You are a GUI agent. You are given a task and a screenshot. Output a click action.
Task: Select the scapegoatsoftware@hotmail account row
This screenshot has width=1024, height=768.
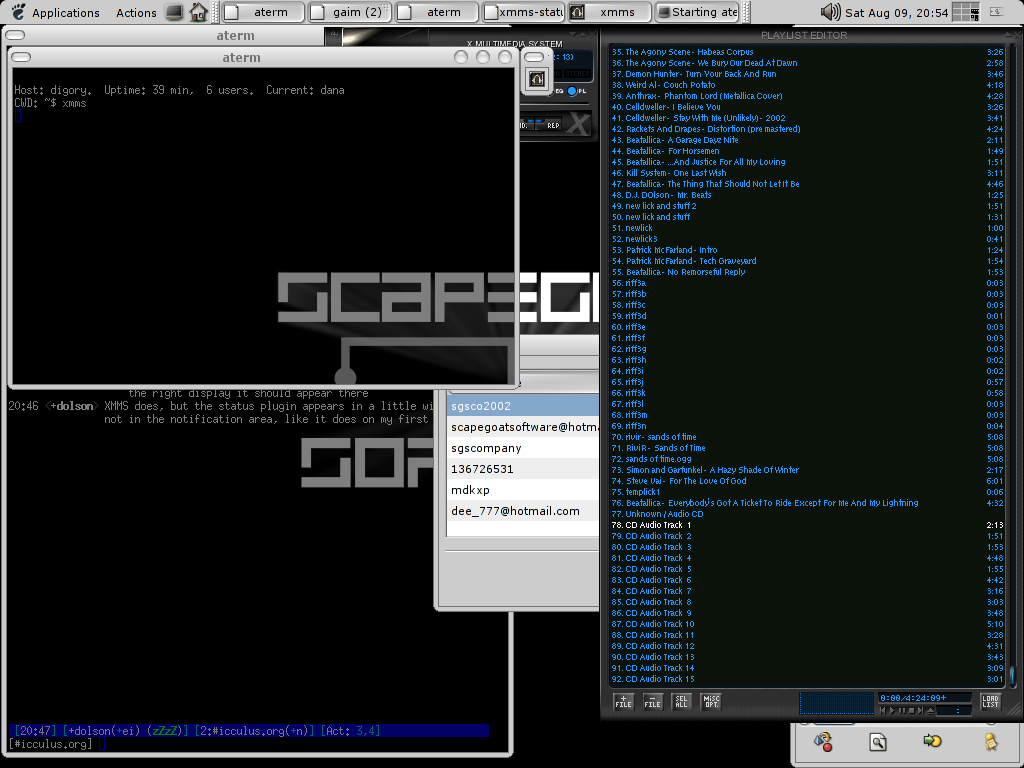click(523, 427)
